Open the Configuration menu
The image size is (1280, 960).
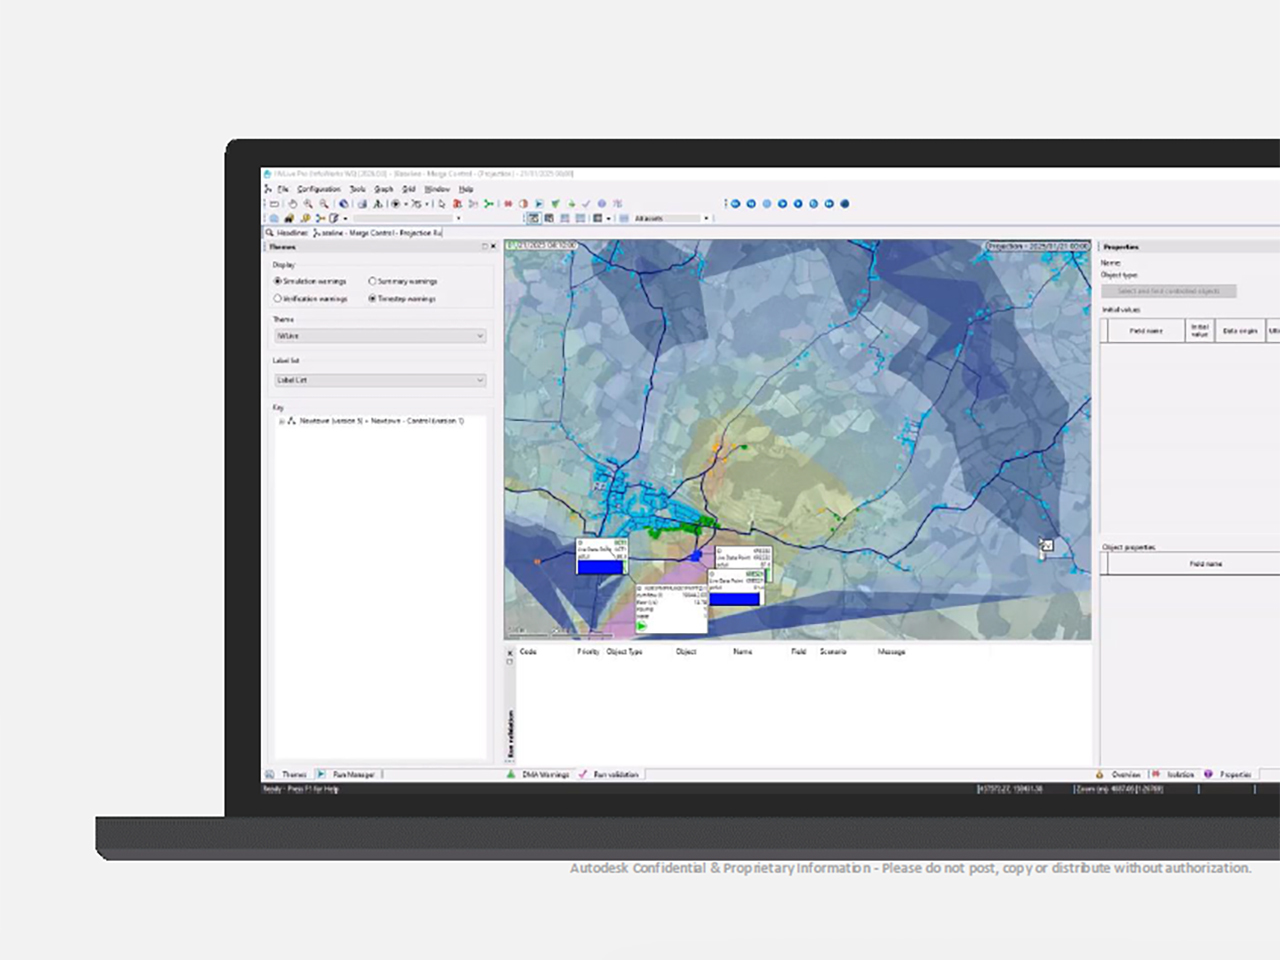tap(318, 189)
